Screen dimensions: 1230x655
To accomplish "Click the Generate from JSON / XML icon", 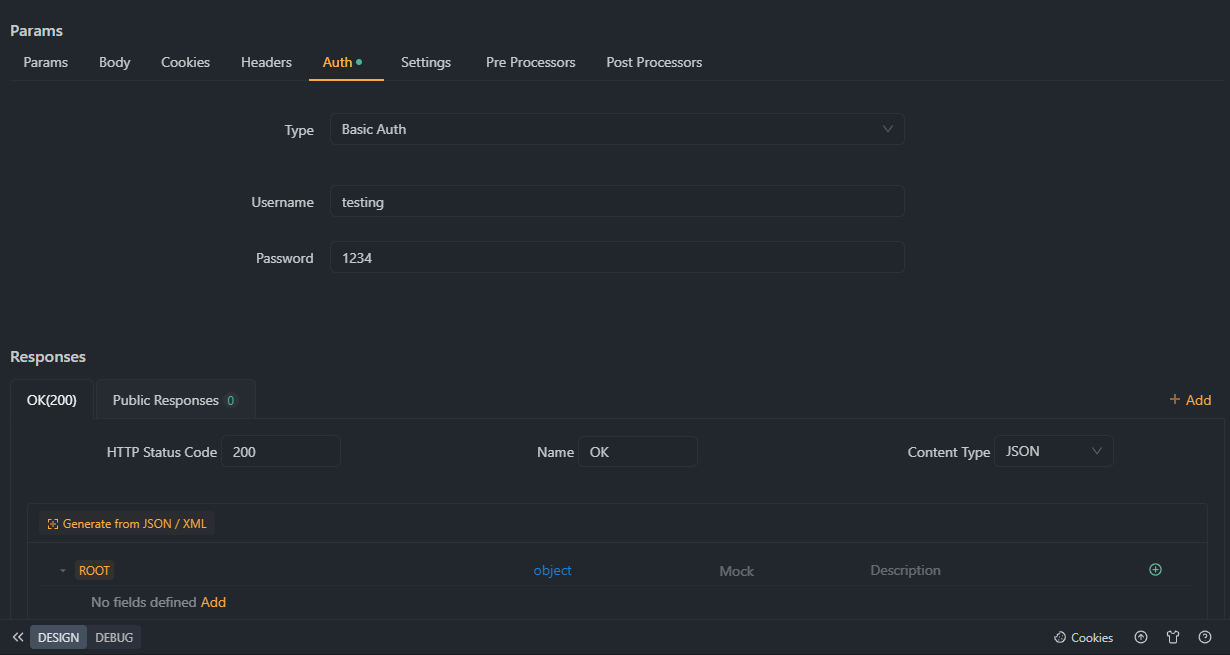I will click(51, 522).
